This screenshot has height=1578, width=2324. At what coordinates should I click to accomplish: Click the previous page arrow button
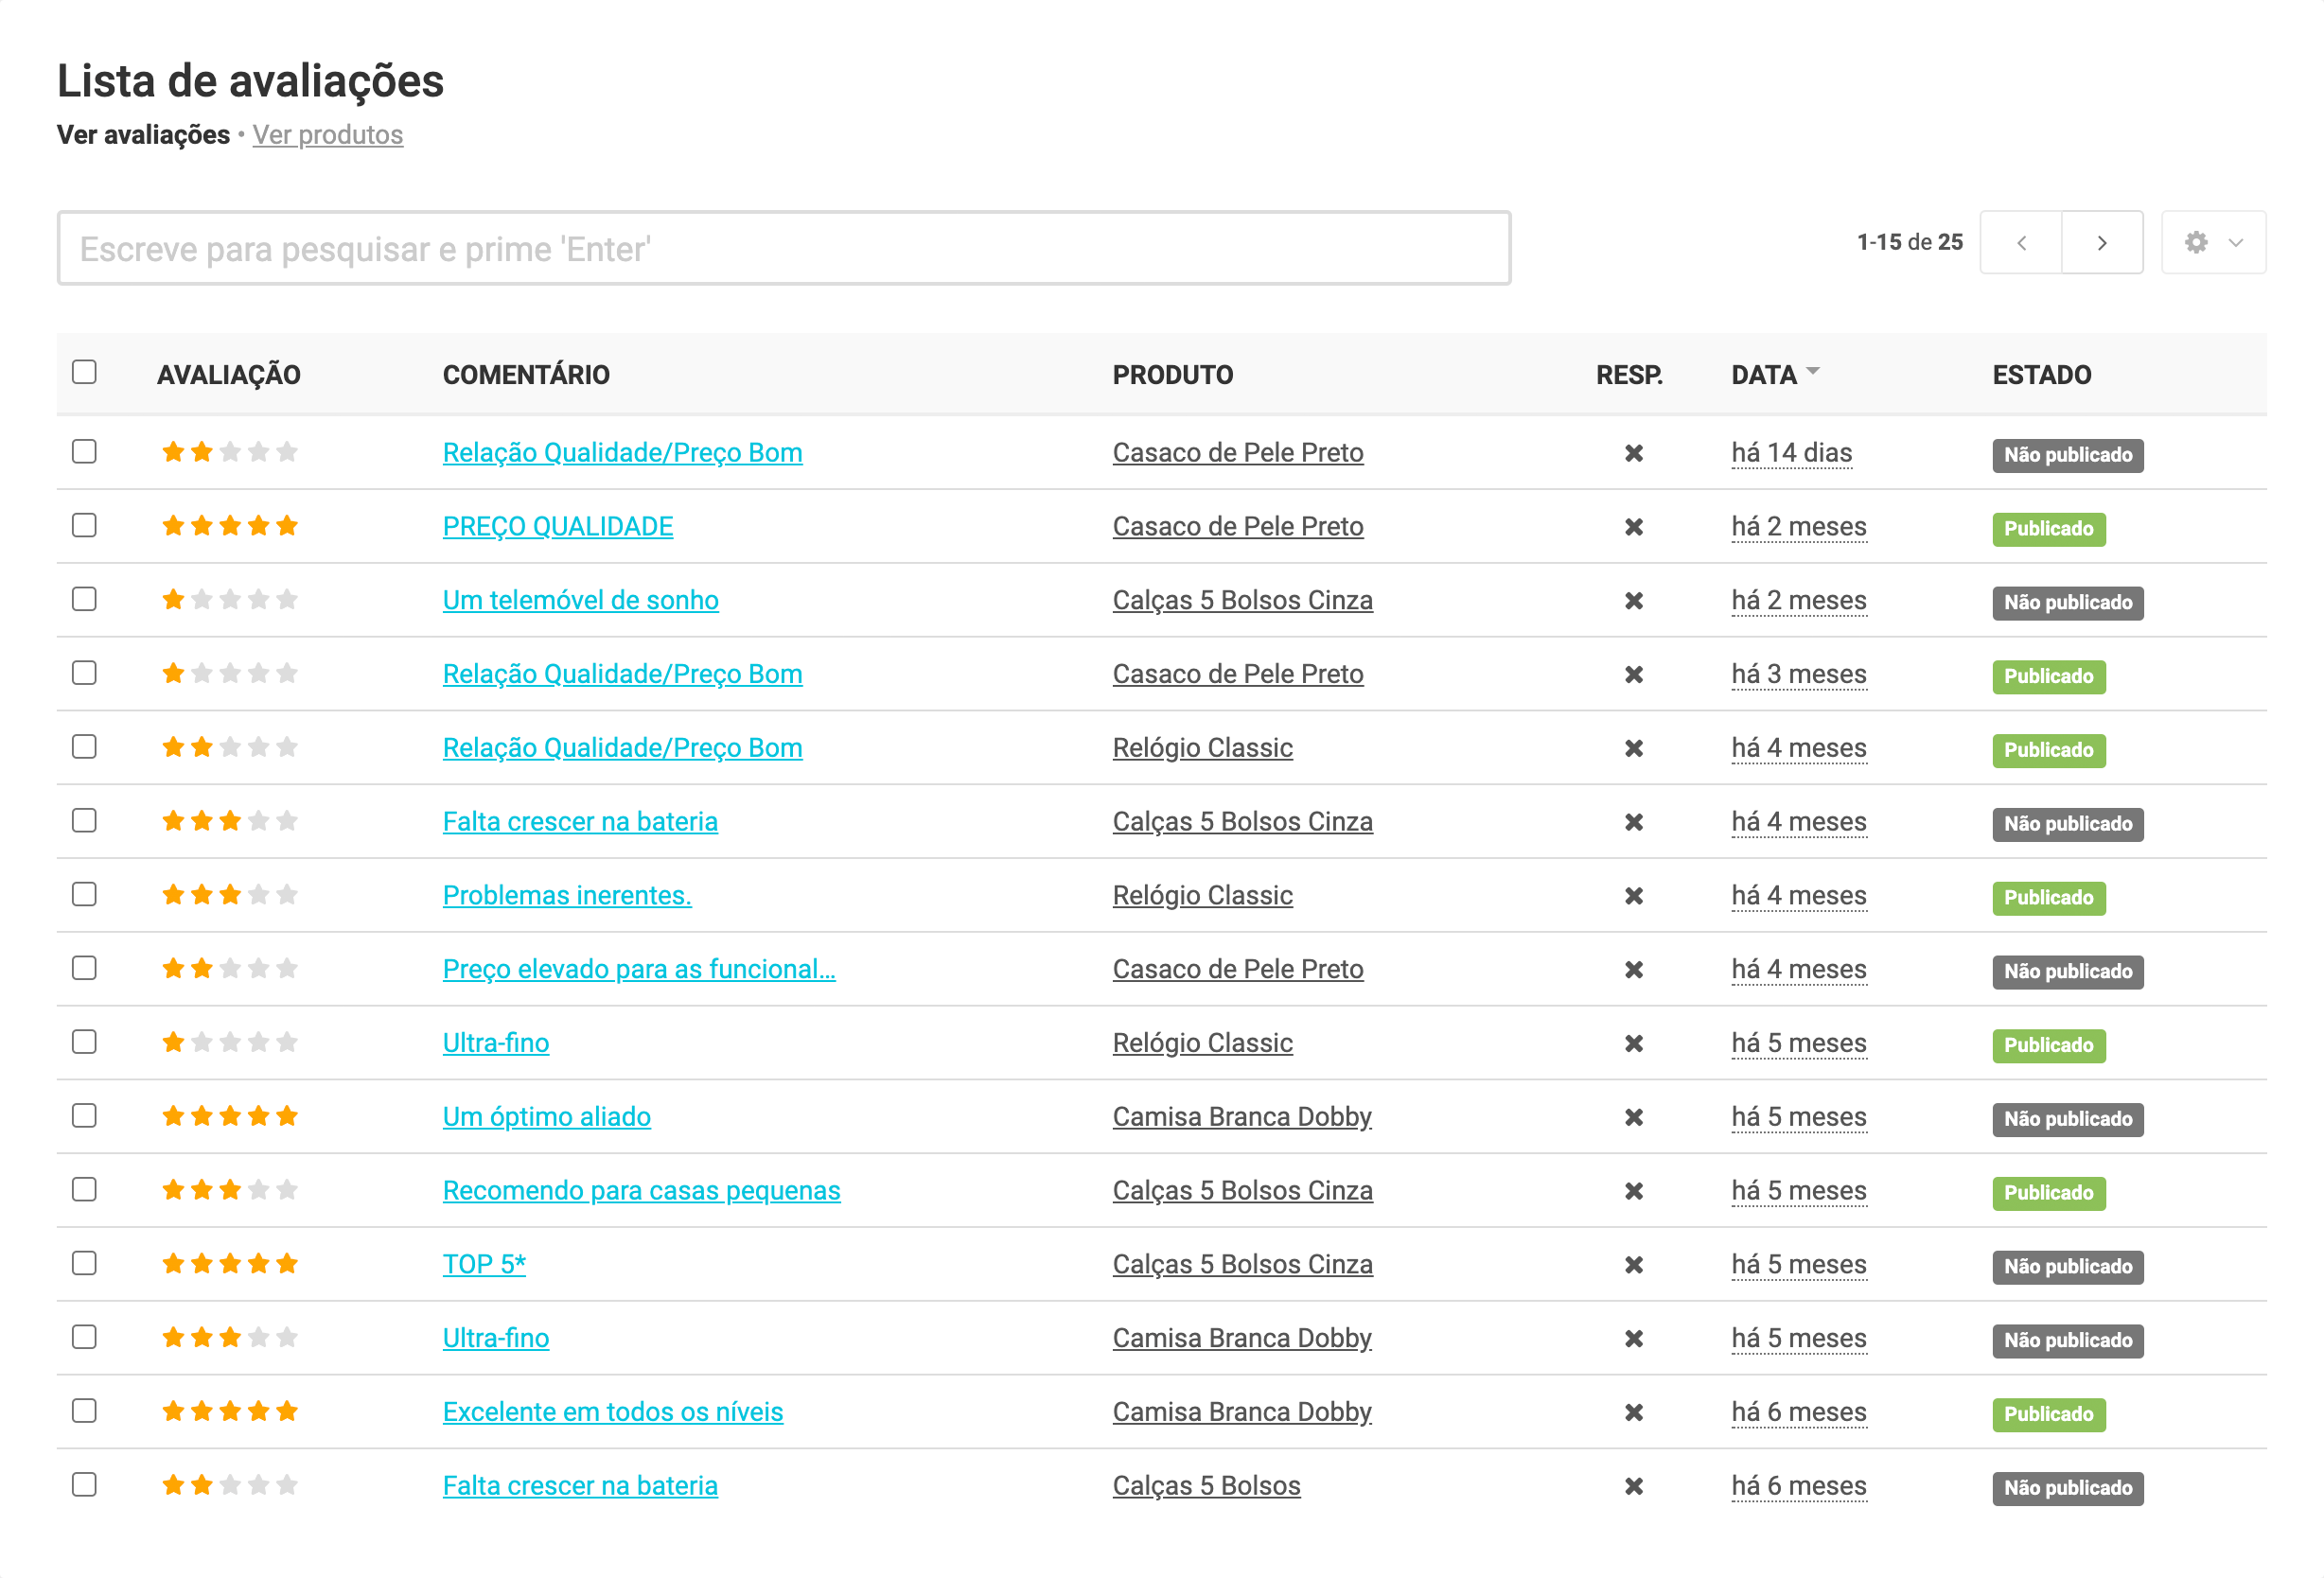[2021, 243]
